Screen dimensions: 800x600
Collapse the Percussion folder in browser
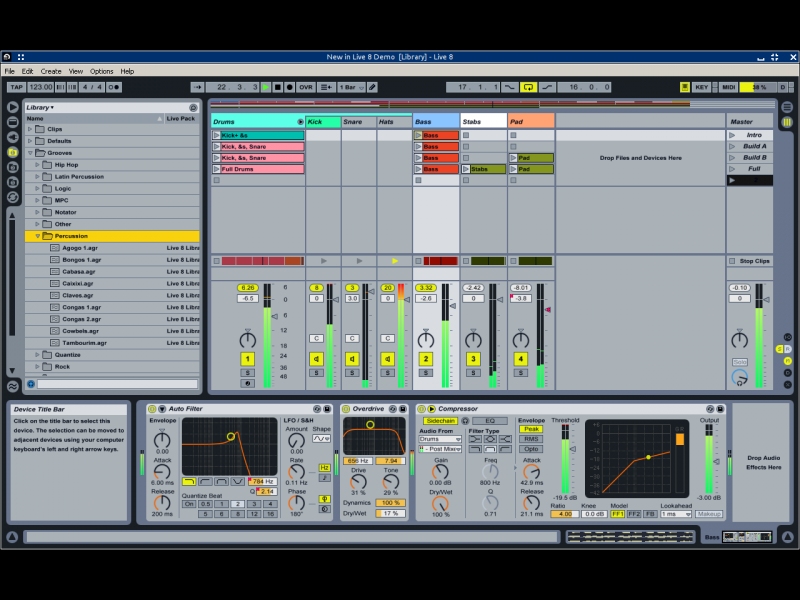(38, 236)
